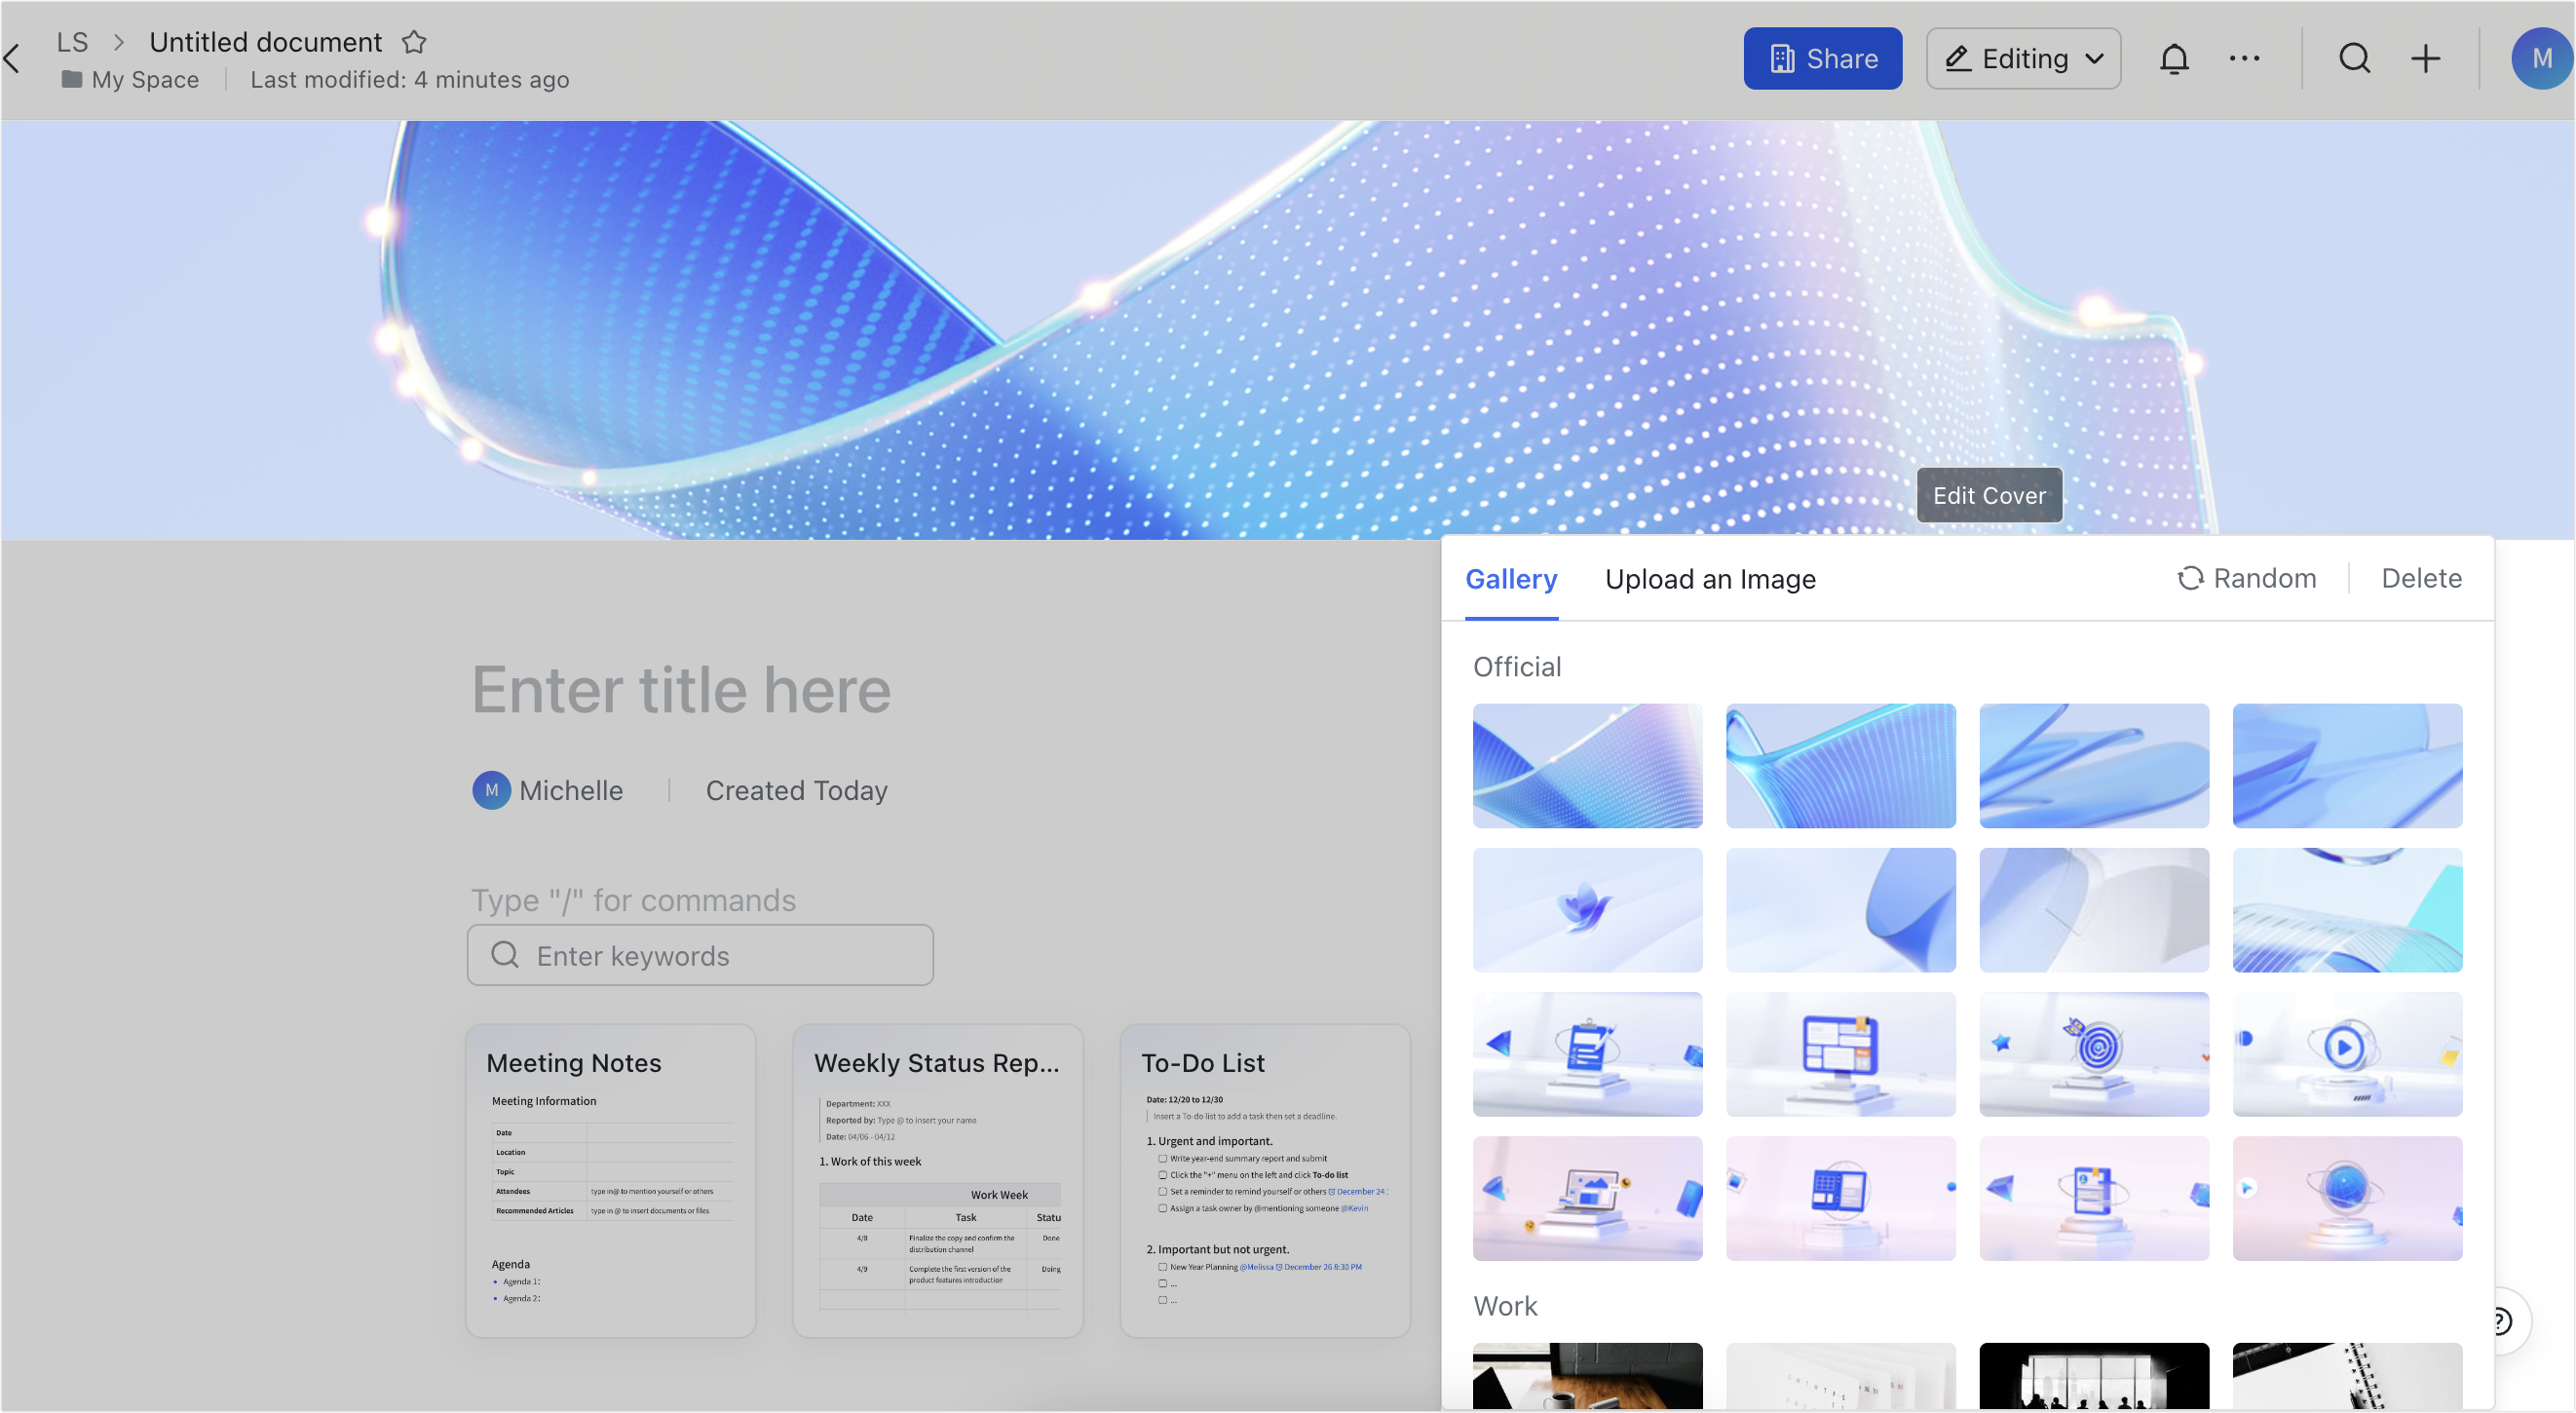Select the first blue wave cover thumbnail
The image size is (2576, 1413).
click(x=1586, y=766)
